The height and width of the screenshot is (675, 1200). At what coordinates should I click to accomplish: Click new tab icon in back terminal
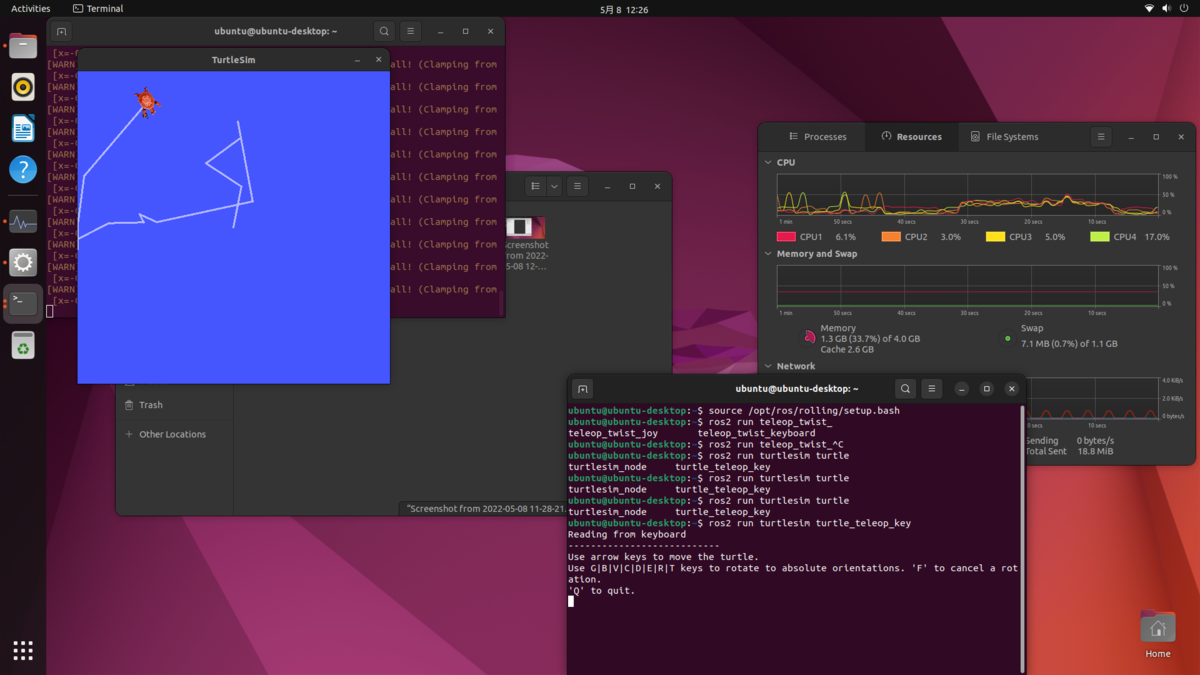(x=61, y=32)
